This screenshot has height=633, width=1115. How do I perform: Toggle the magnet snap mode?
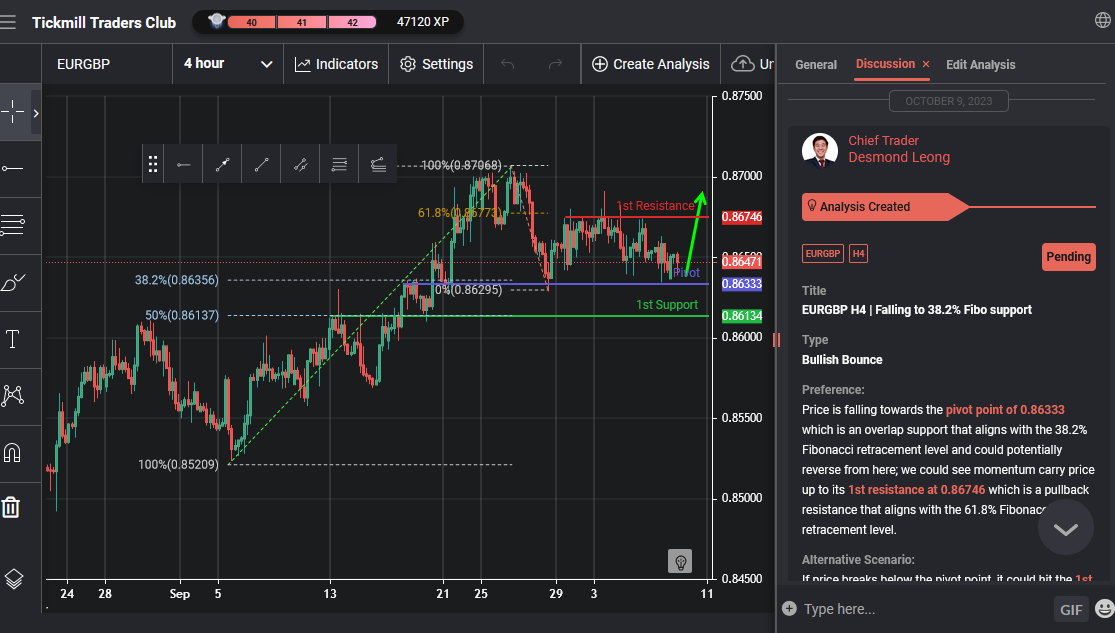(13, 452)
